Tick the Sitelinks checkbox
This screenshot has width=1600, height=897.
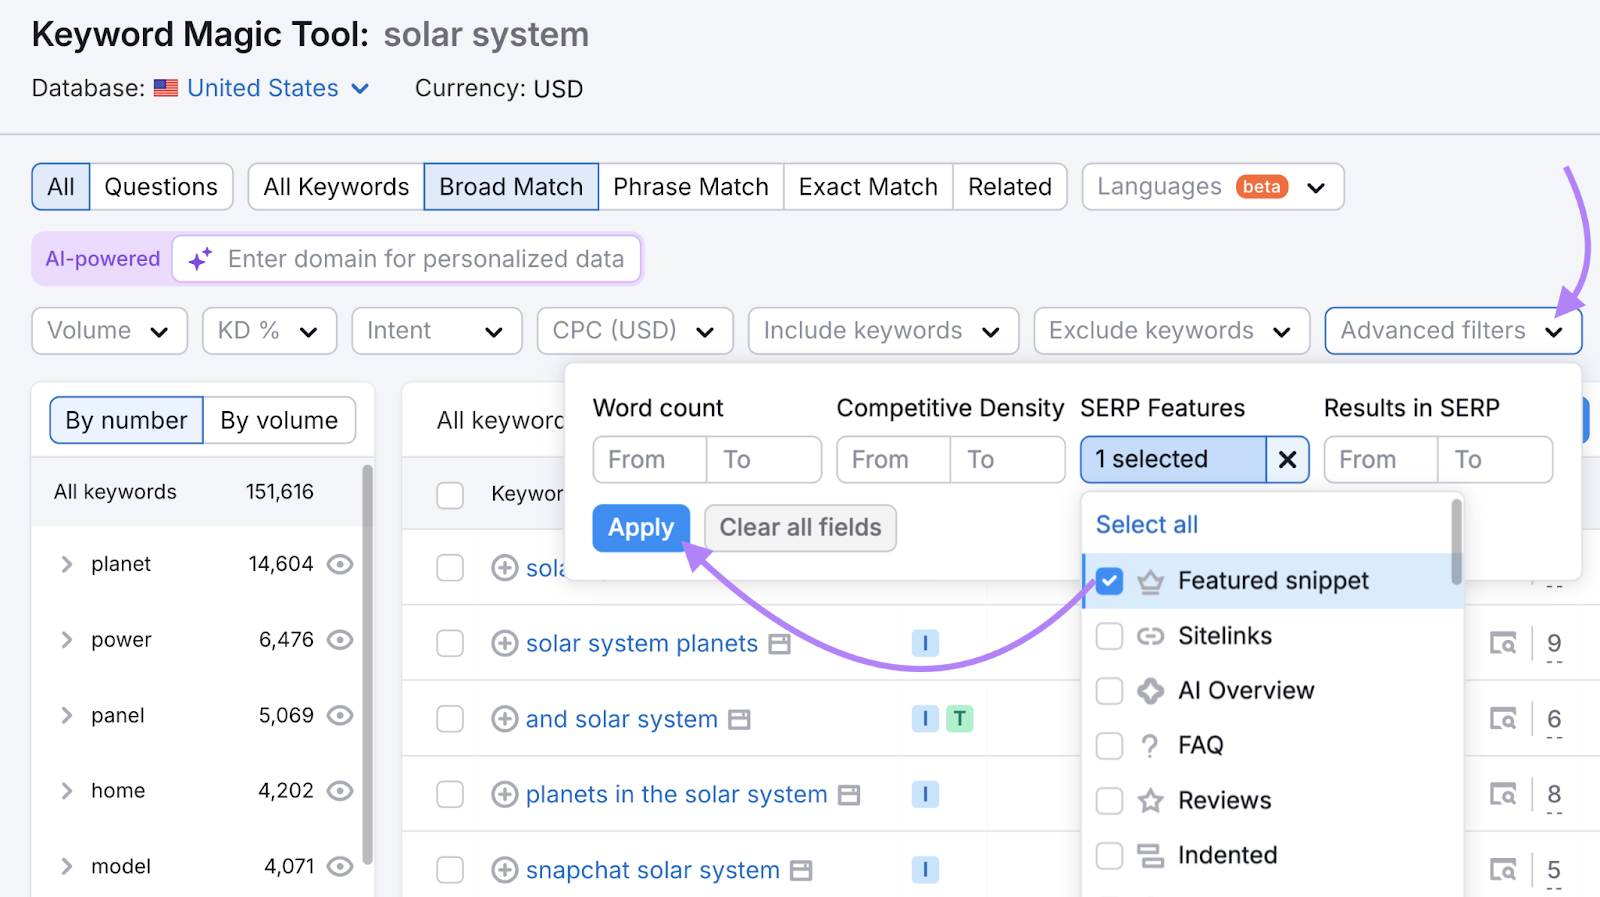tap(1109, 636)
